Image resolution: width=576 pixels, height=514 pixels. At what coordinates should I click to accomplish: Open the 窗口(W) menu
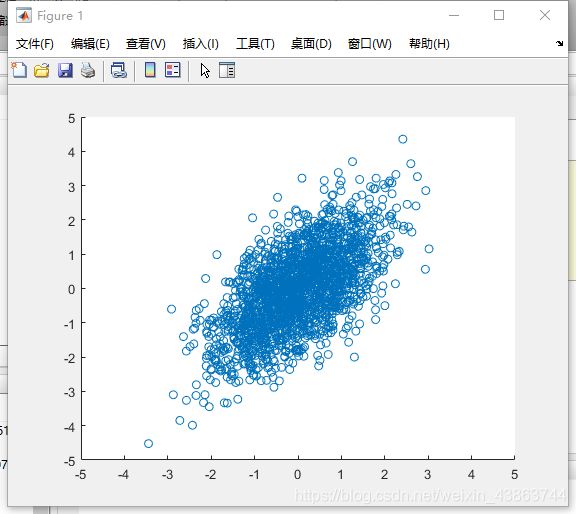[x=370, y=44]
